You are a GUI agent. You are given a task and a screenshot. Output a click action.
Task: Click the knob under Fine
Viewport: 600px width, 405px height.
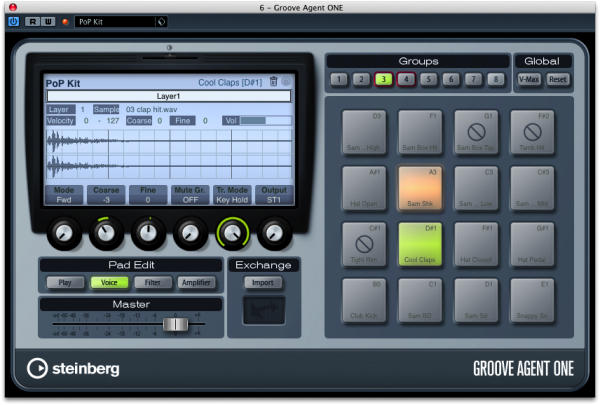pos(148,233)
